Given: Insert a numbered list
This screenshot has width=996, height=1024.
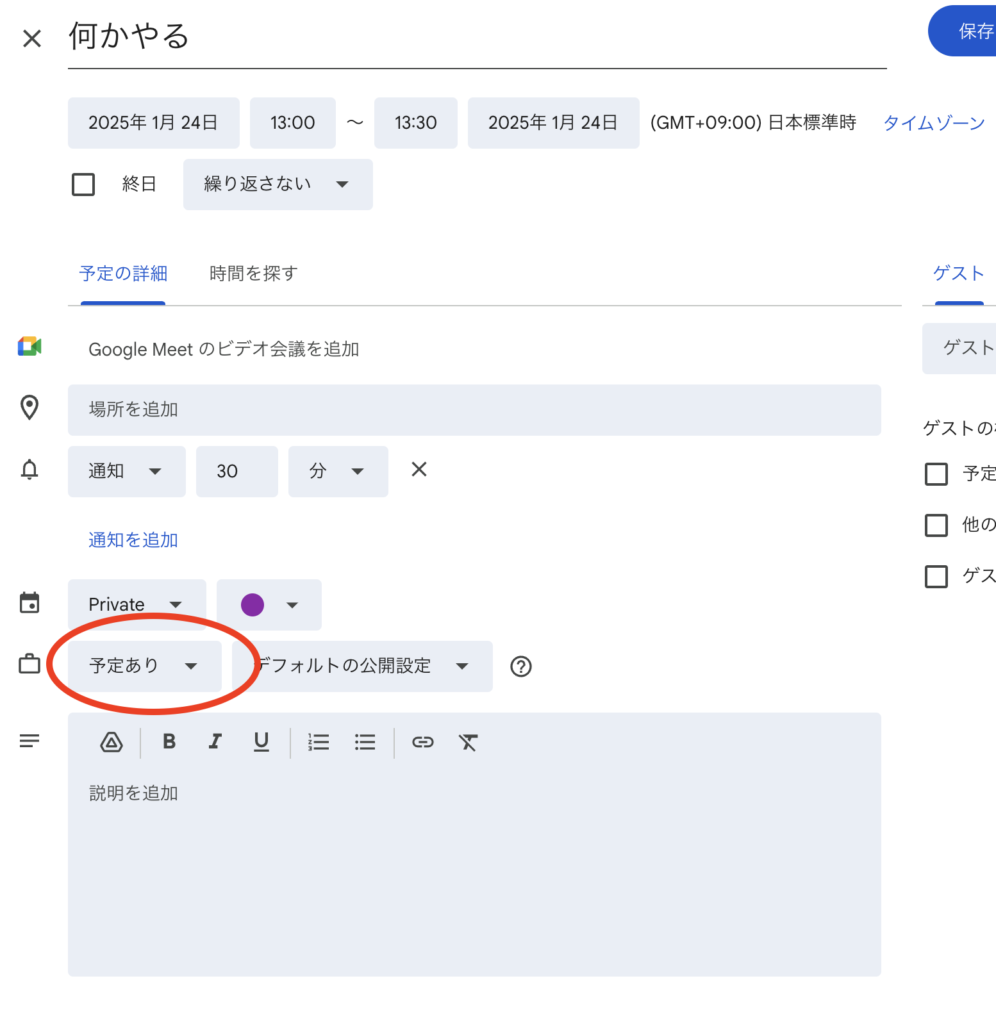Looking at the screenshot, I should point(318,742).
